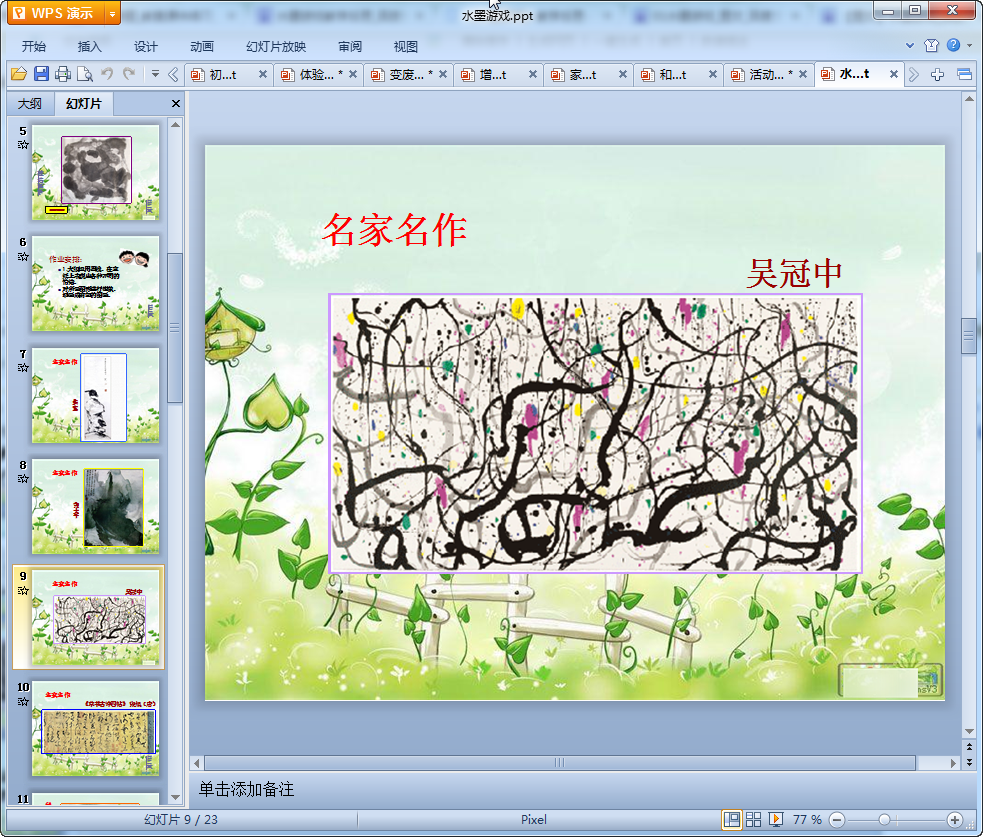Switch to Normal view icon in status bar

coord(732,819)
